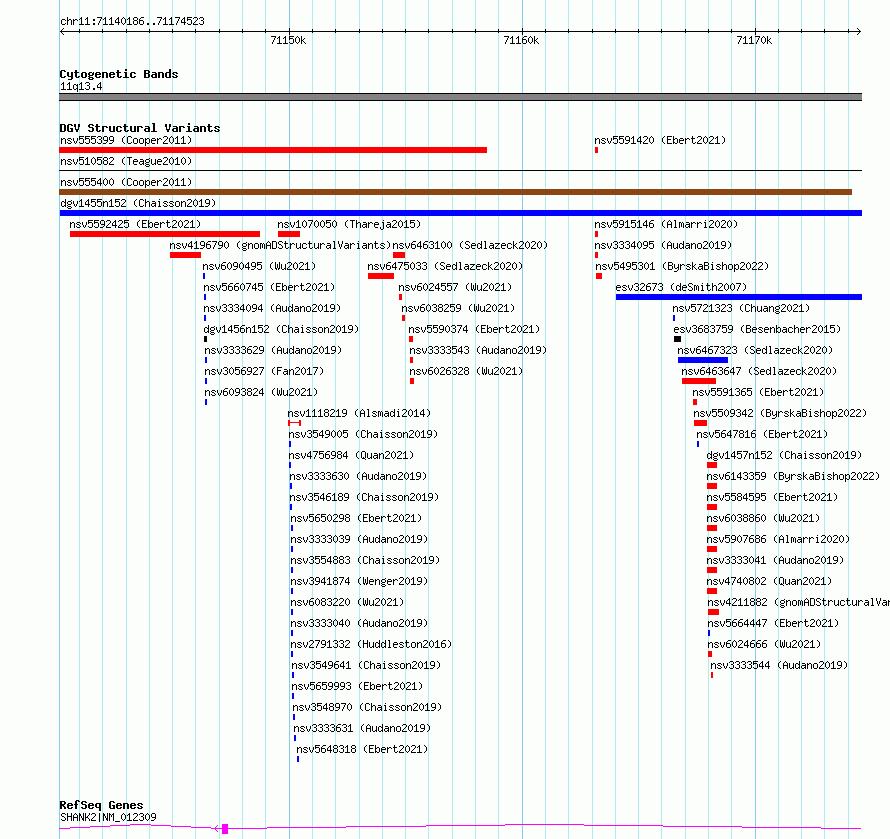Viewport: 890px width, 839px height.
Task: Click the blue esv32673 variant bar
Action: 739,297
